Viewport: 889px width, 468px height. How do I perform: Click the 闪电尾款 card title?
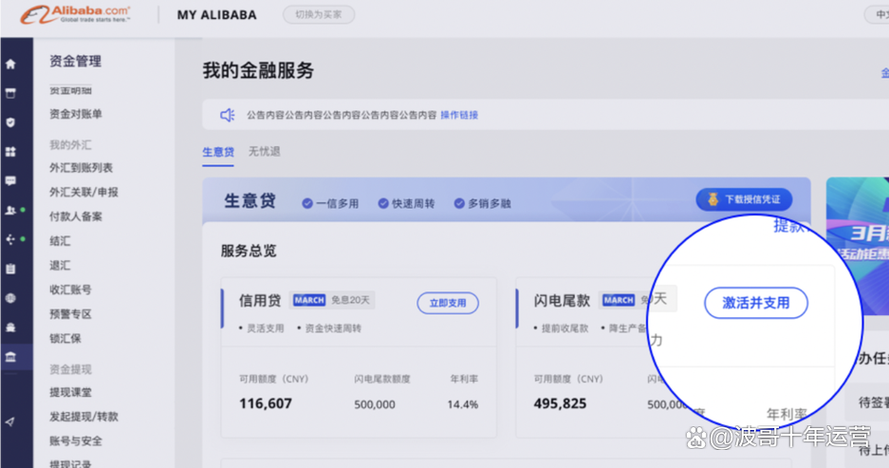click(x=562, y=301)
